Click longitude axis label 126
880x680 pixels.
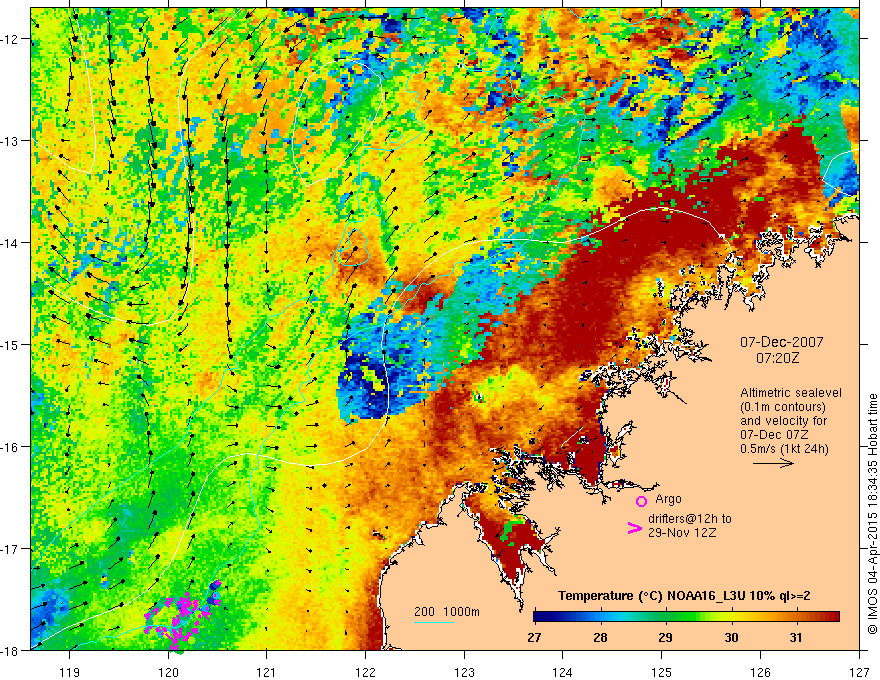(x=760, y=672)
